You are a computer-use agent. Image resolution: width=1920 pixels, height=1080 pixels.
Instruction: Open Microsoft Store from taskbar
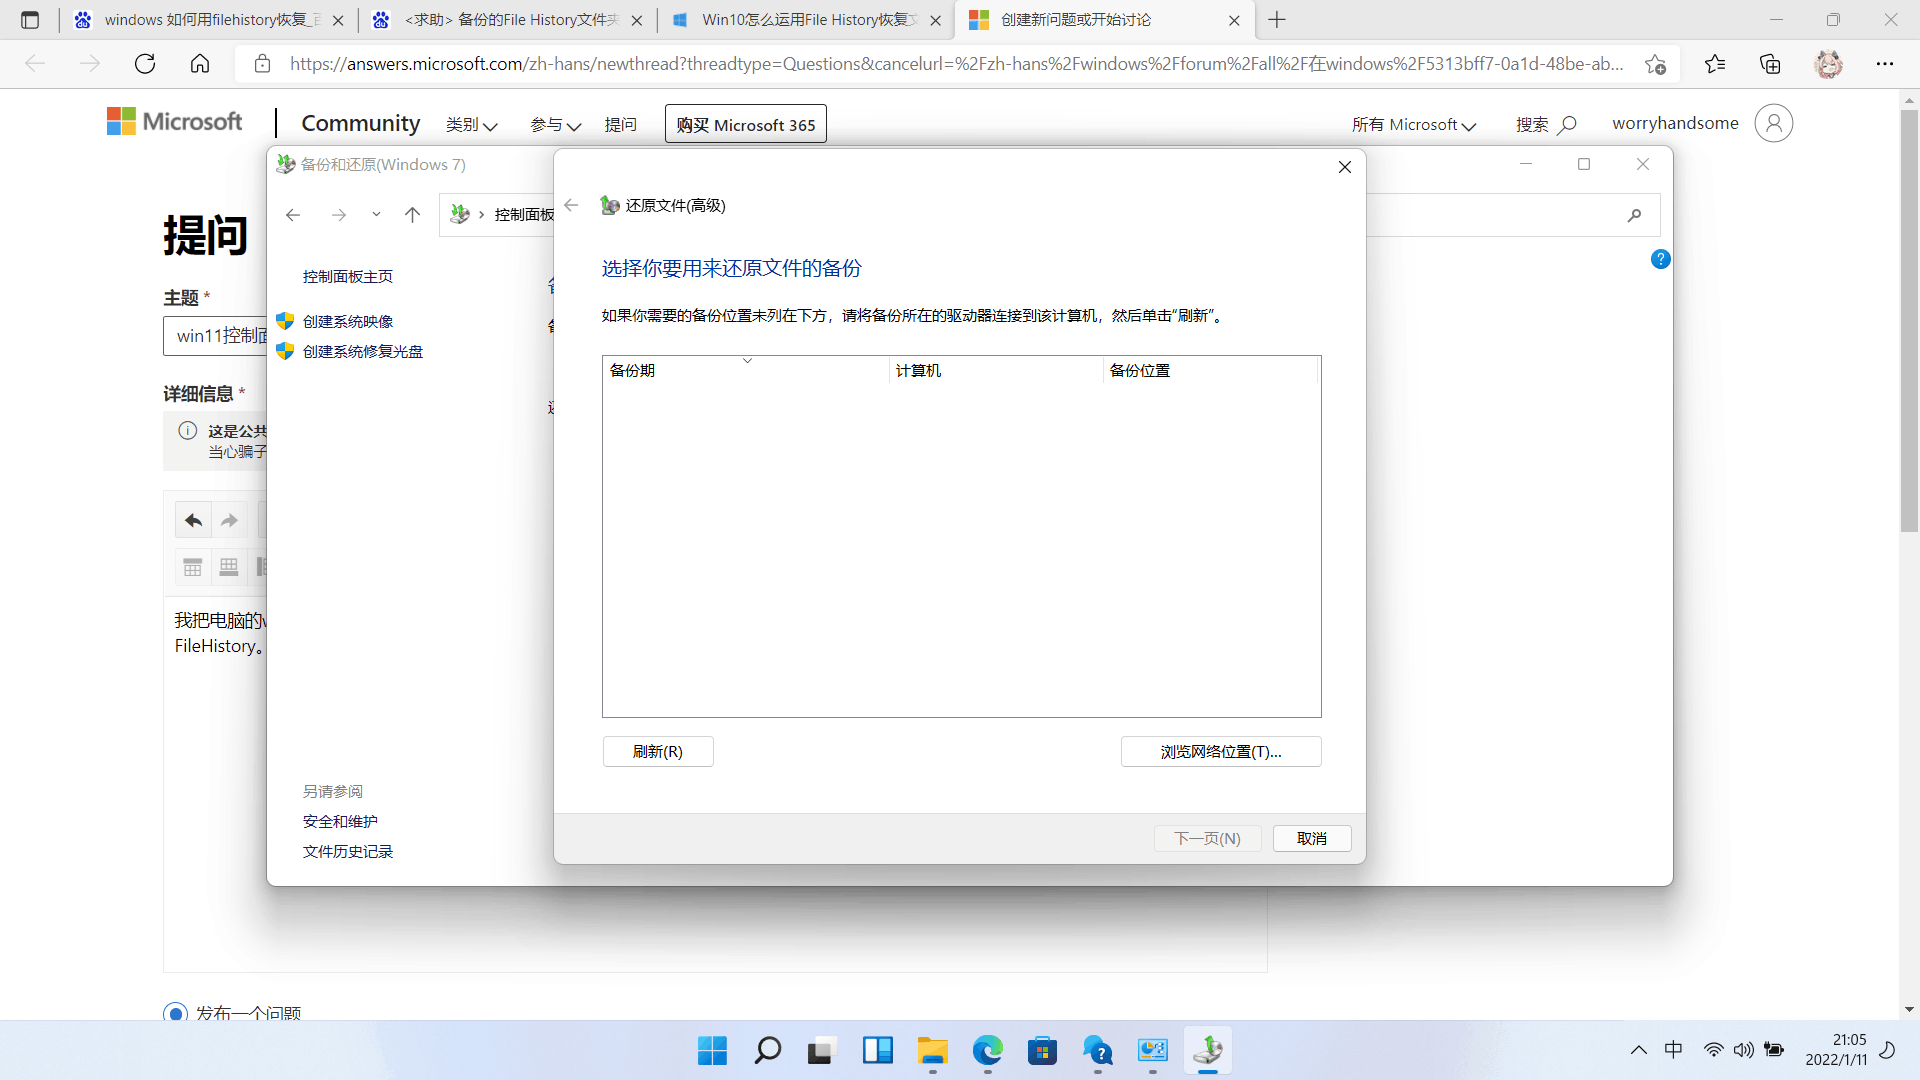1042,1050
